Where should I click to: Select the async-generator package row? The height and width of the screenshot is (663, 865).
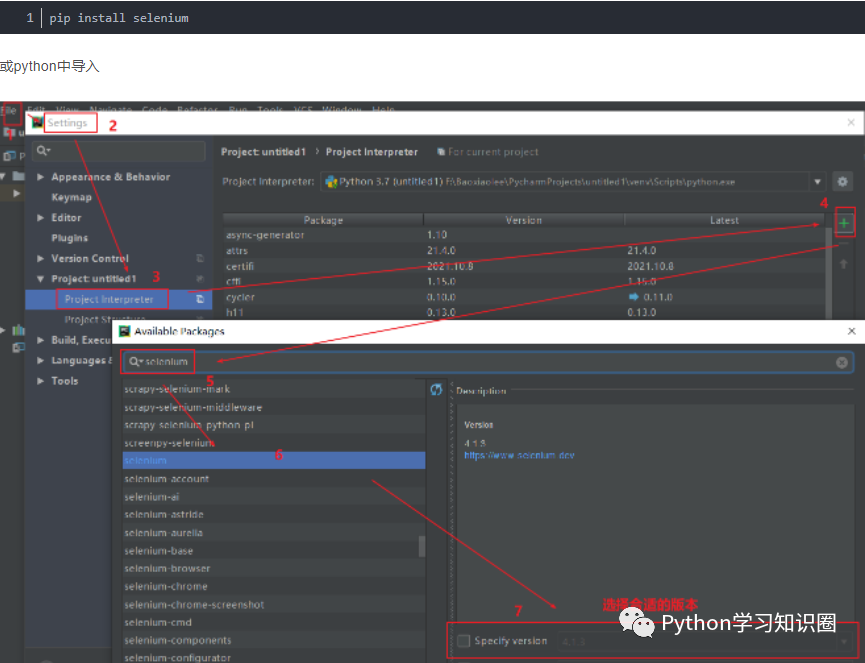(x=524, y=235)
